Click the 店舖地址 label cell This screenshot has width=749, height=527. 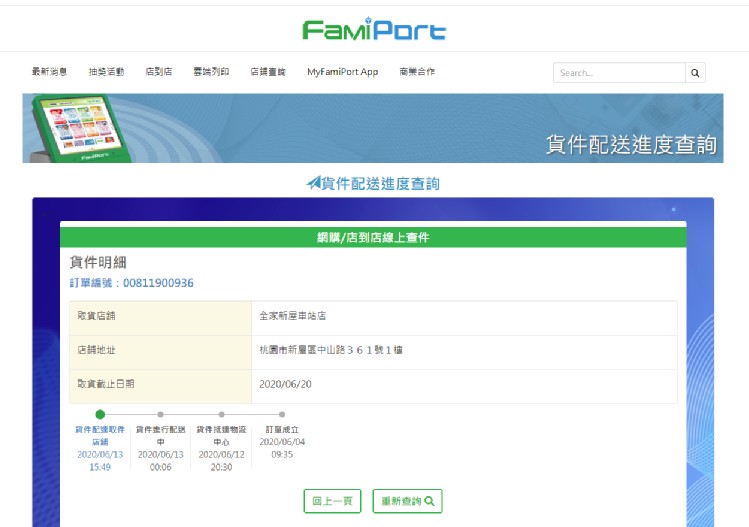click(x=160, y=352)
